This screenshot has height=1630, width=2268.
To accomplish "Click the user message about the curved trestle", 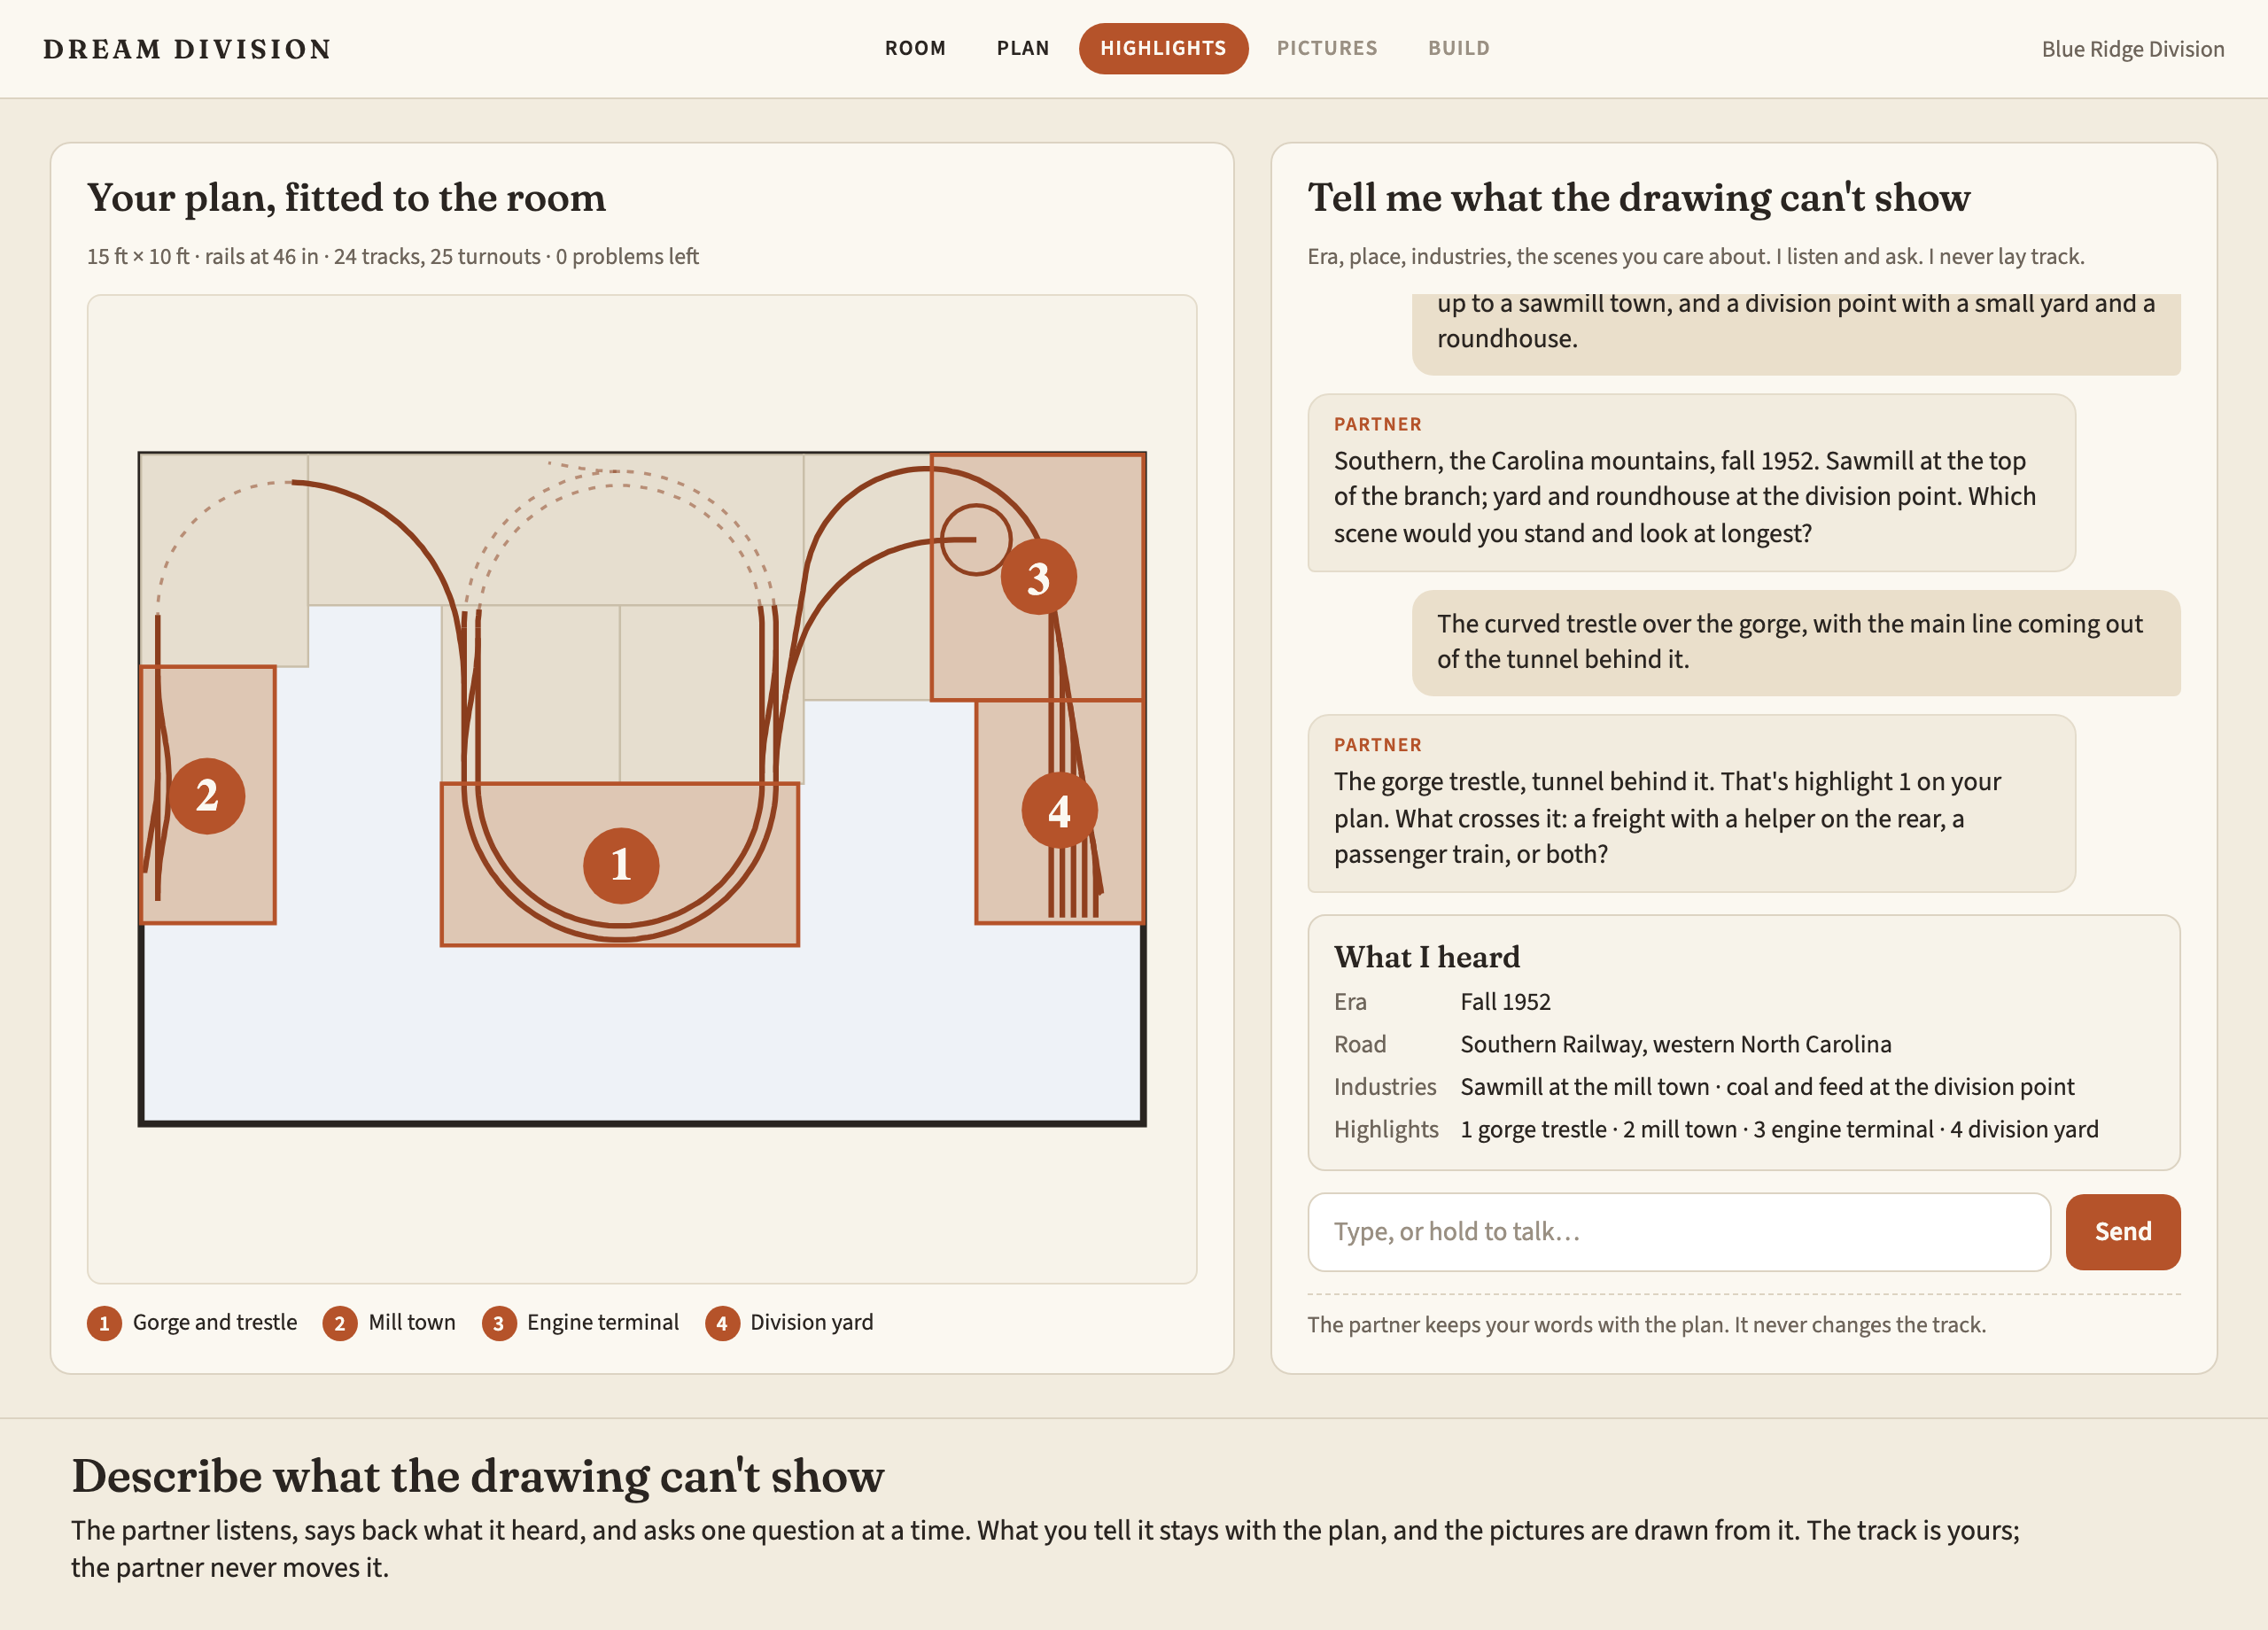I will [1795, 642].
